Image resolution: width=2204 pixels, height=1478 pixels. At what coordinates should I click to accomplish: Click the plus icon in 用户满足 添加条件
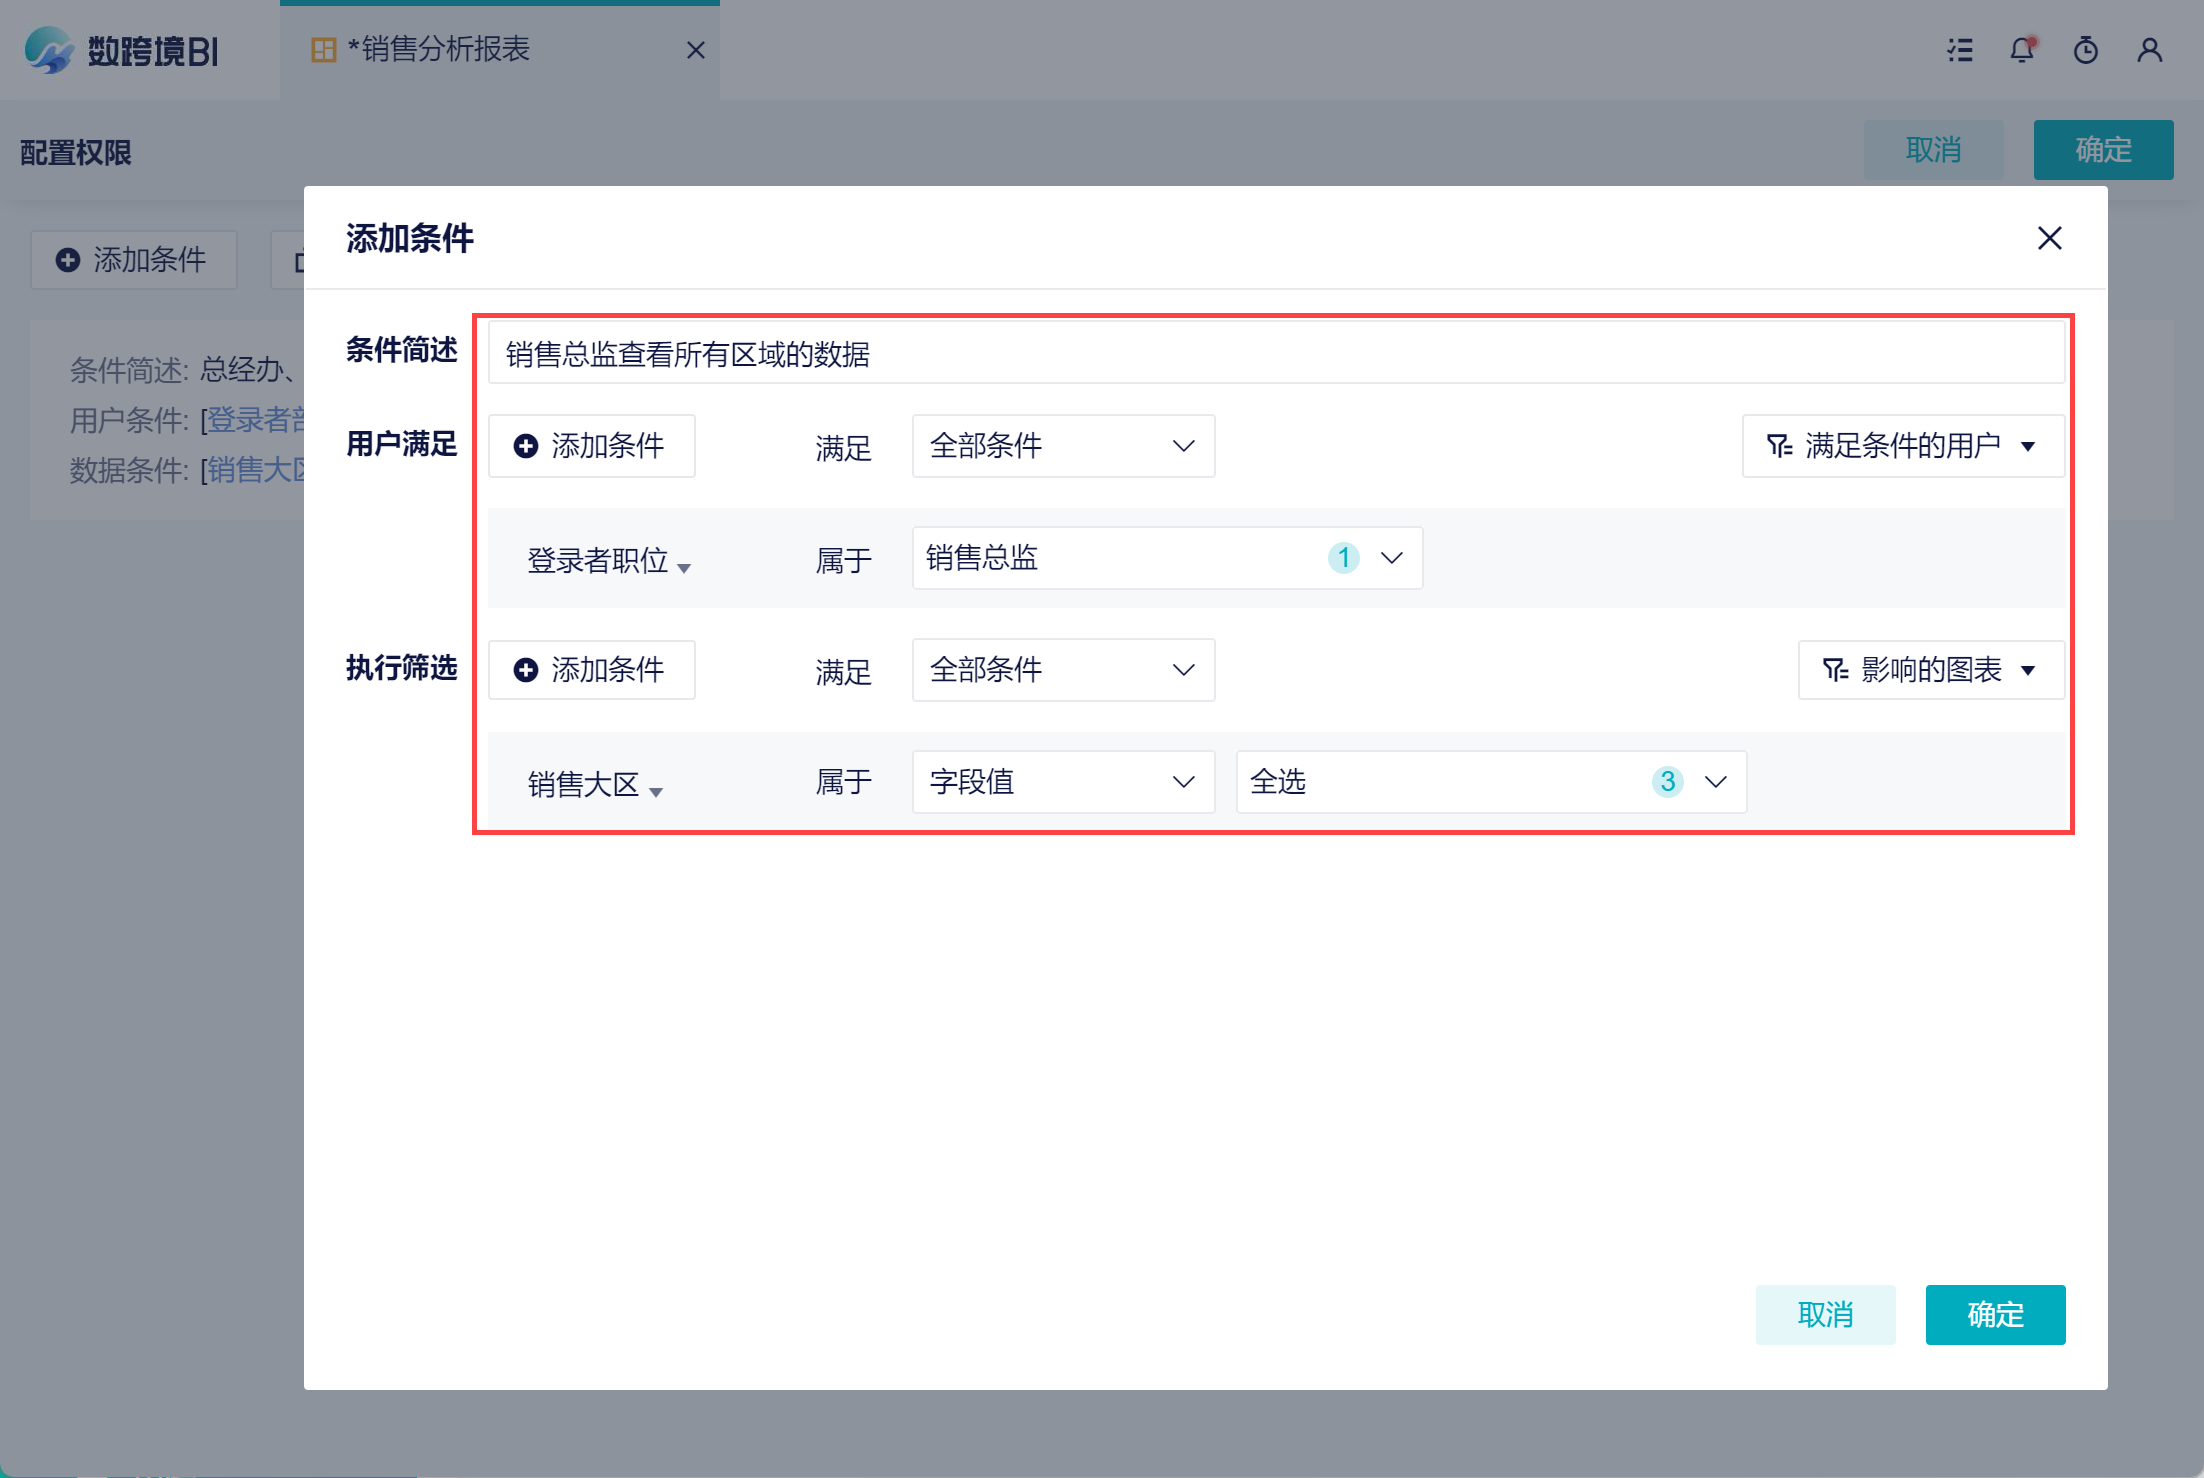[526, 446]
